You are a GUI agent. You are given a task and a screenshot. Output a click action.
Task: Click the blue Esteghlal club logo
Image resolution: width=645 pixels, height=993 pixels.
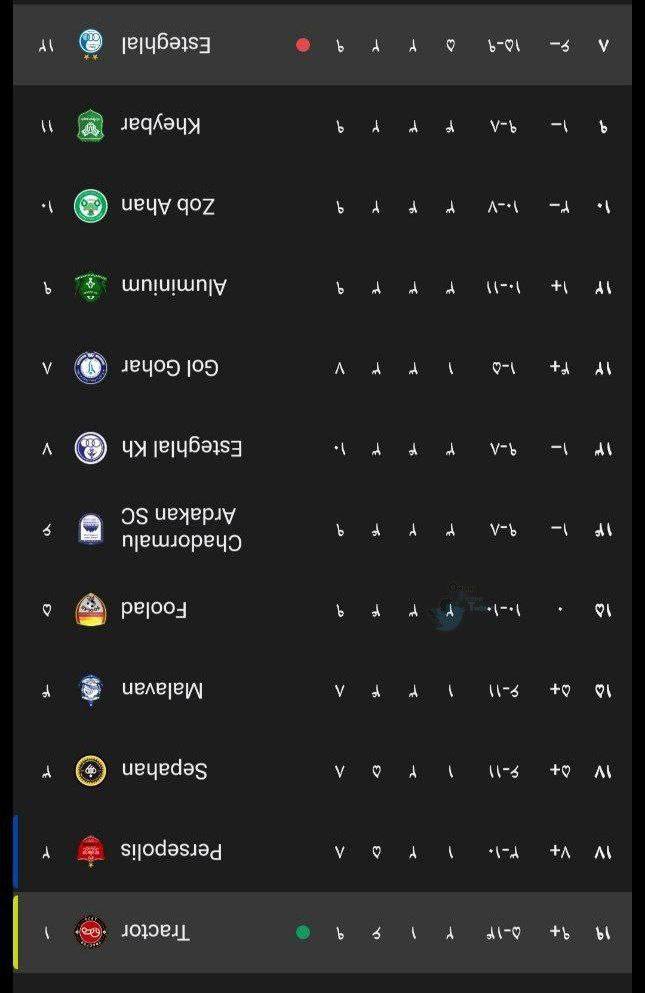91,44
